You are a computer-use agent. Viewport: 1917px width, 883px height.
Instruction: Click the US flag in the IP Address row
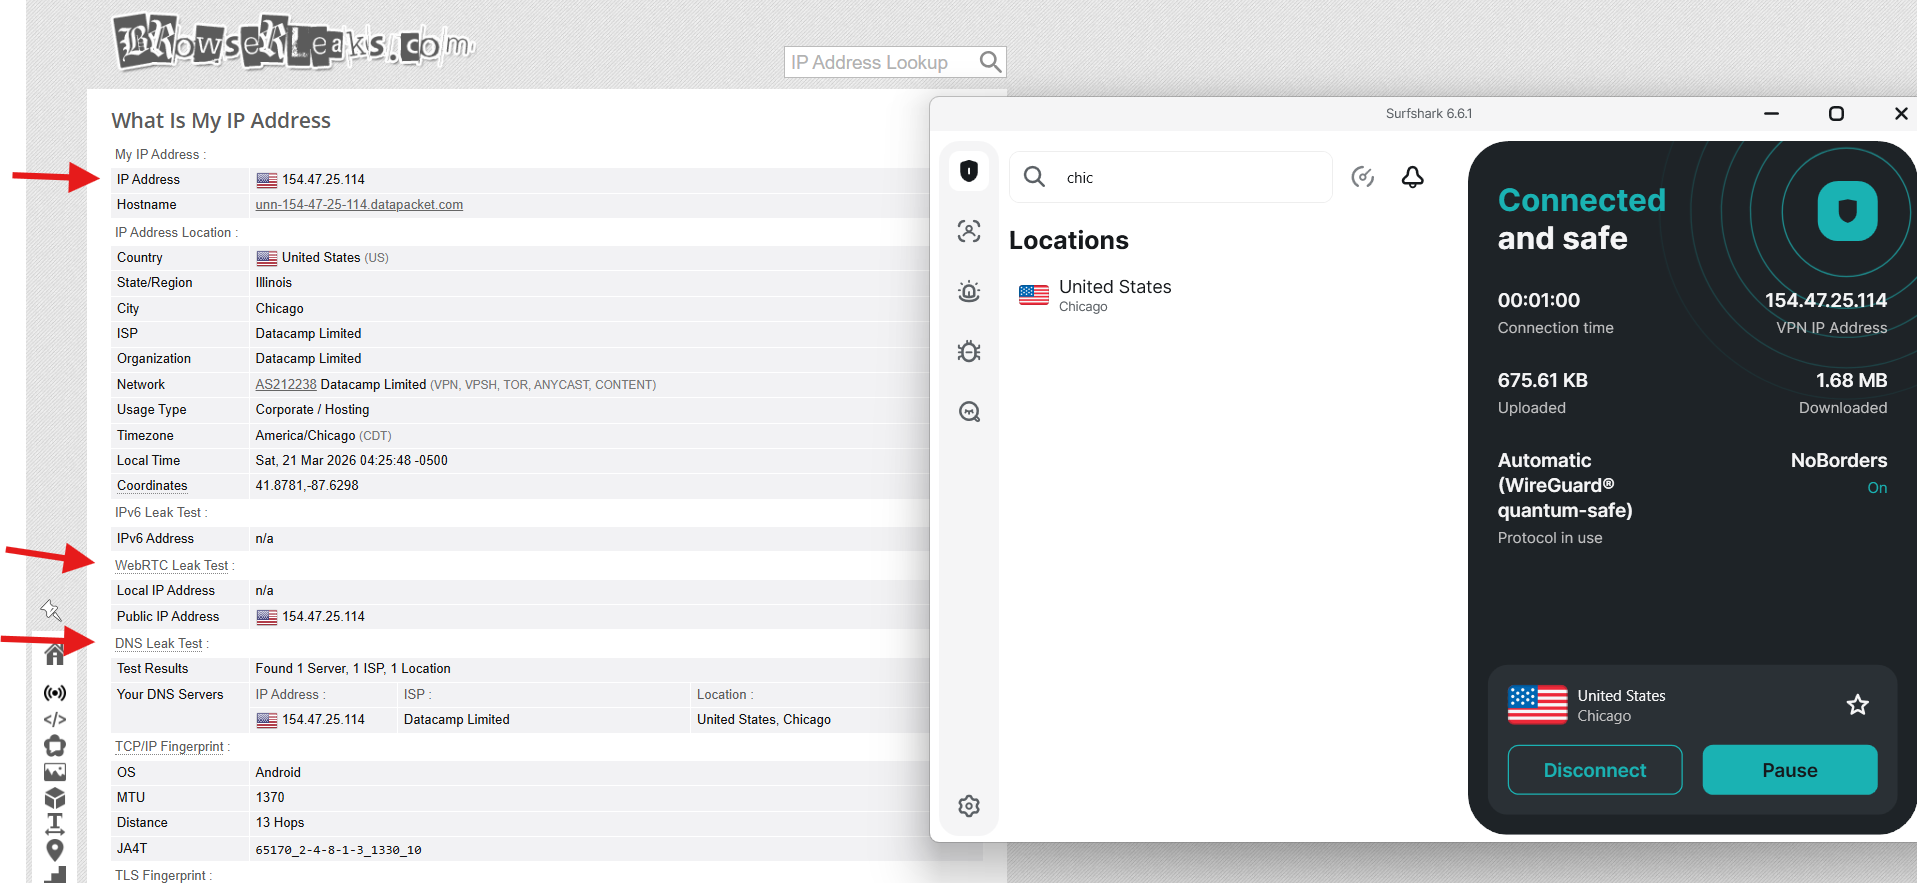[x=267, y=180]
